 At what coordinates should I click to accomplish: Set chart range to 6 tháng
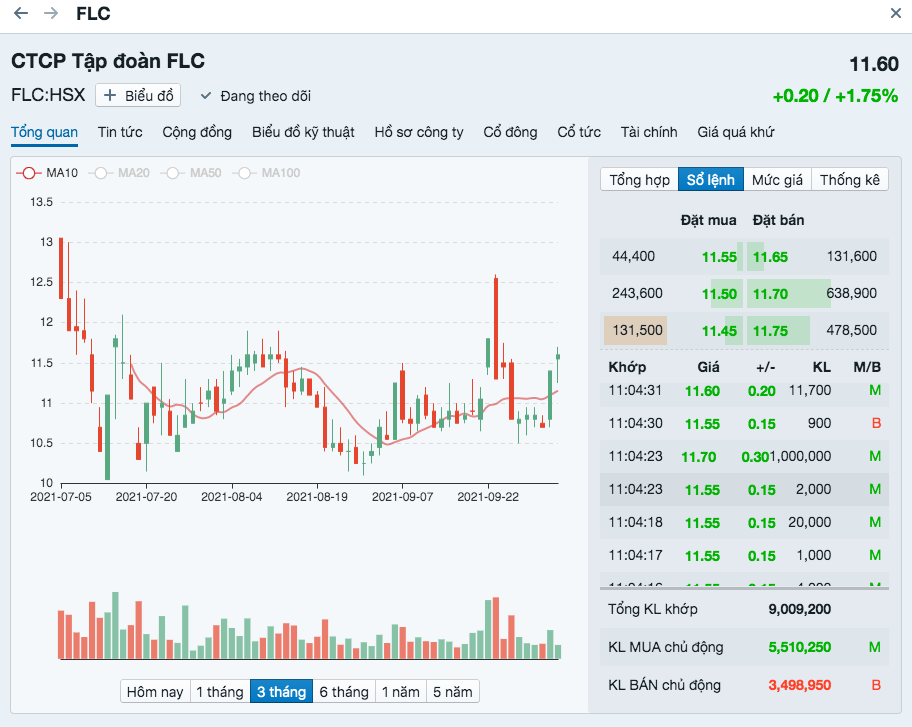pyautogui.click(x=344, y=692)
